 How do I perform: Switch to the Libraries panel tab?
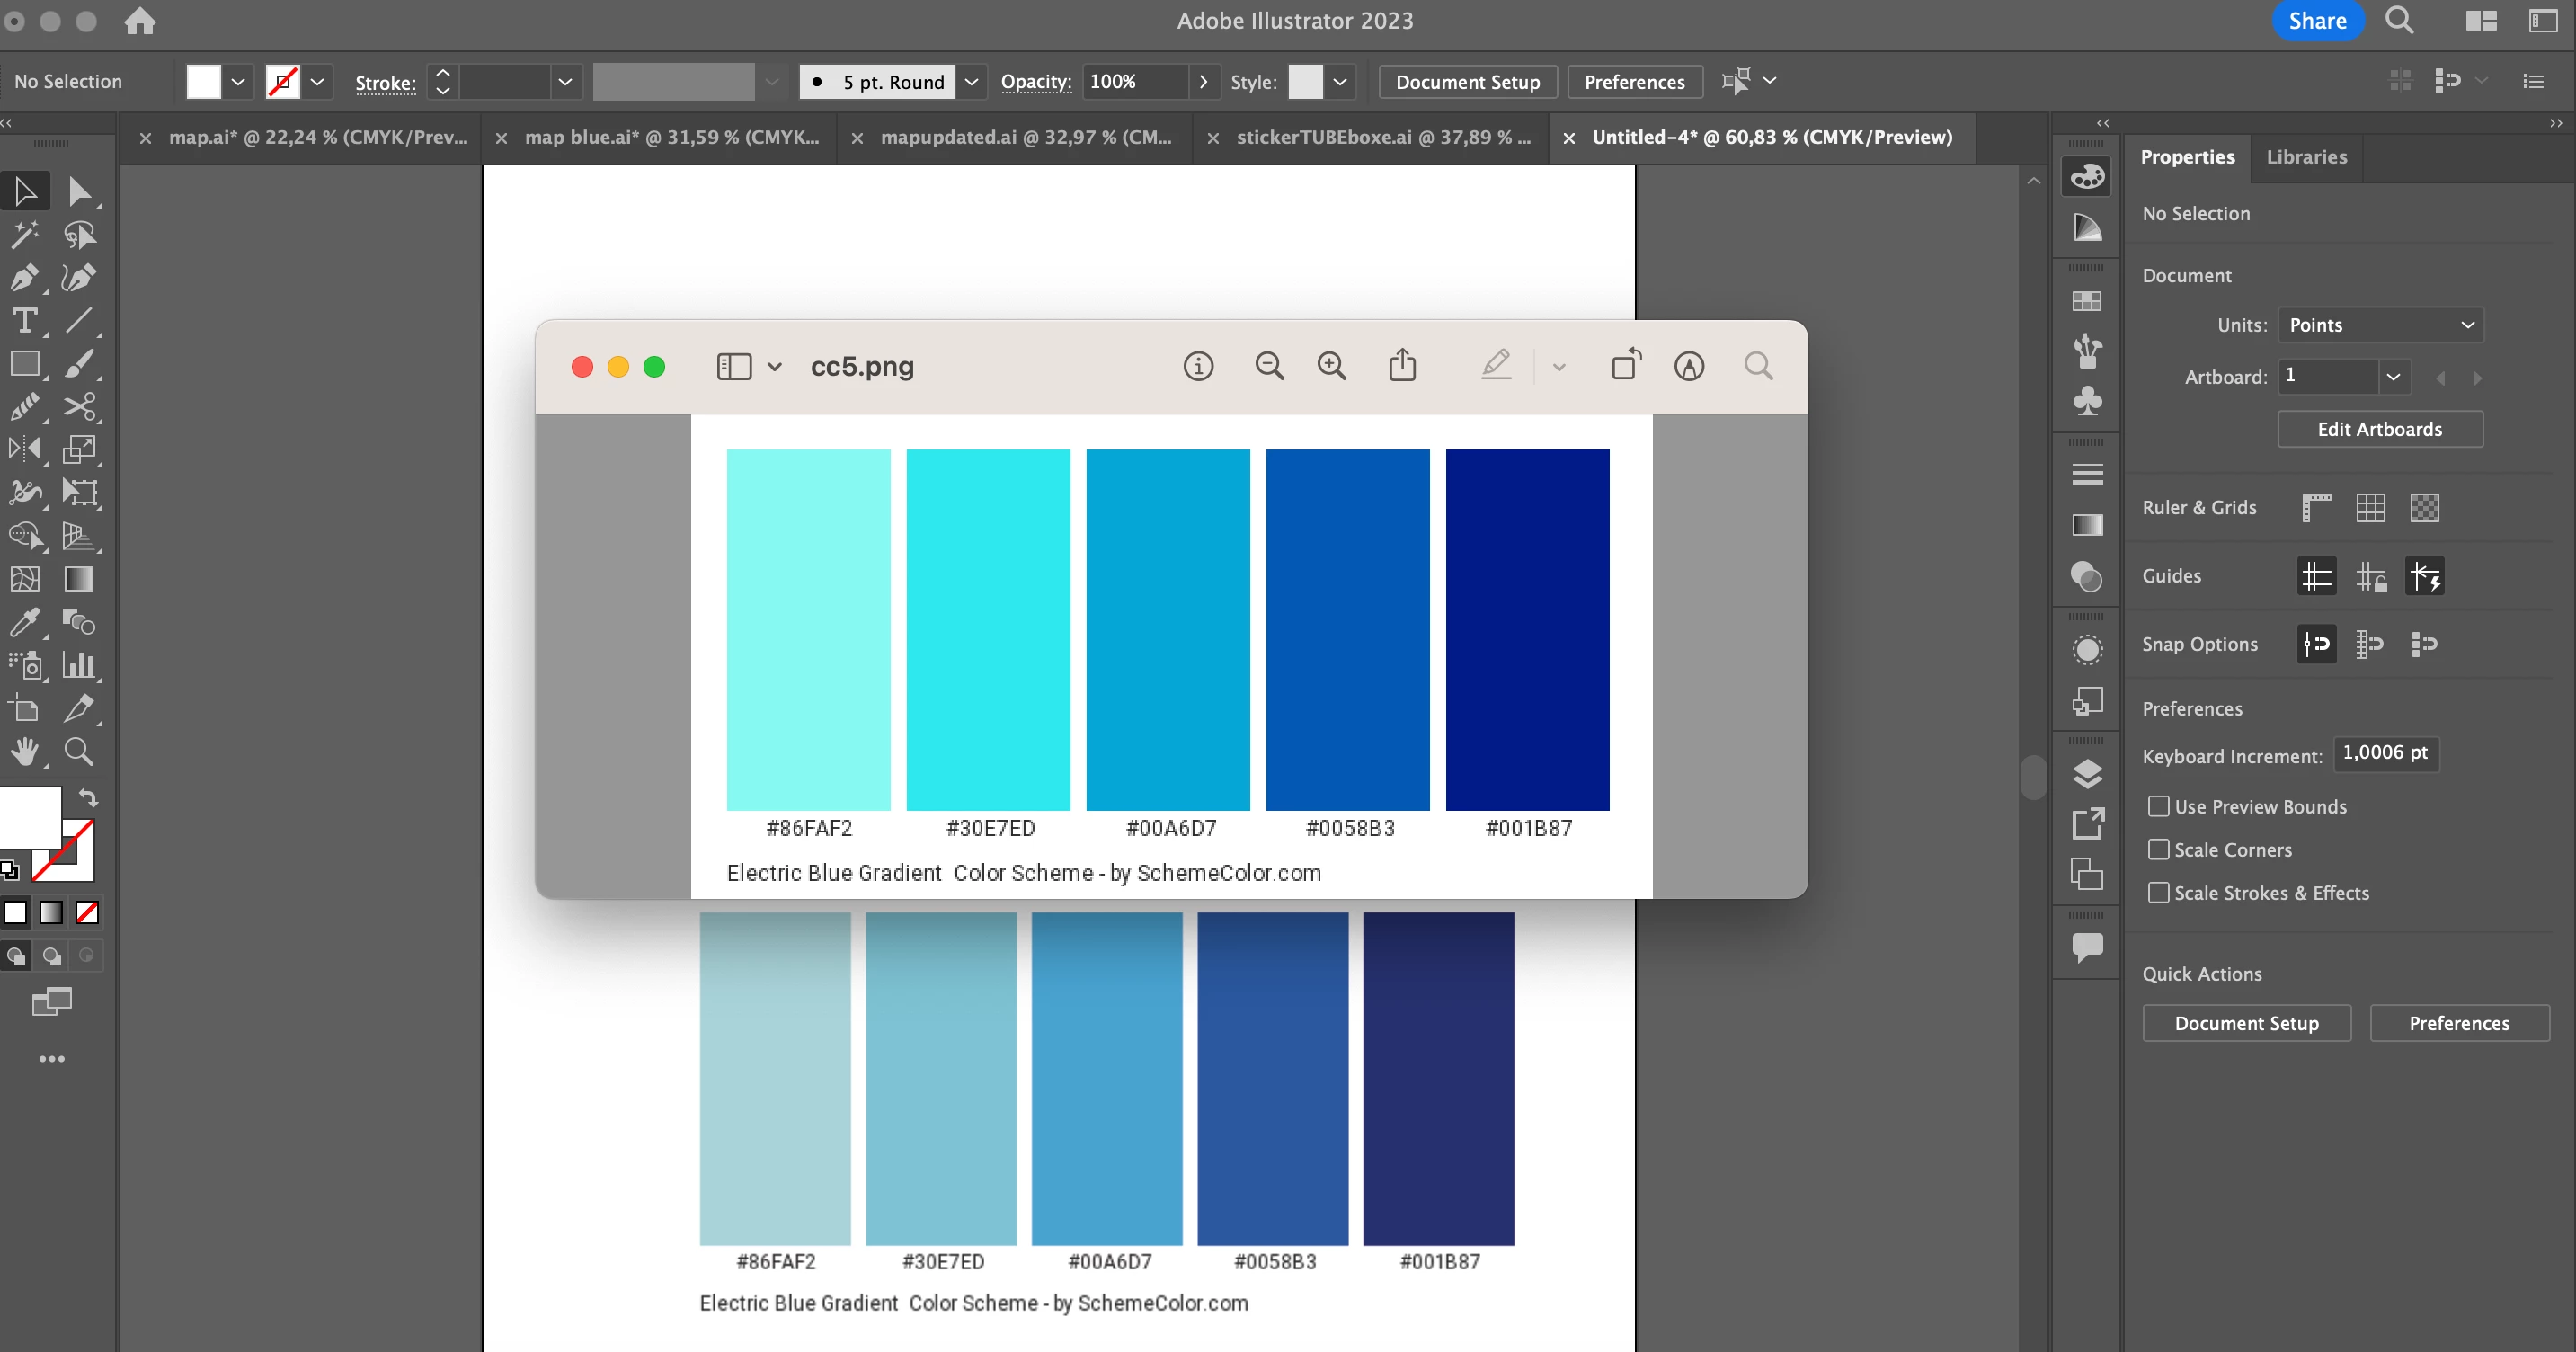[x=2306, y=157]
